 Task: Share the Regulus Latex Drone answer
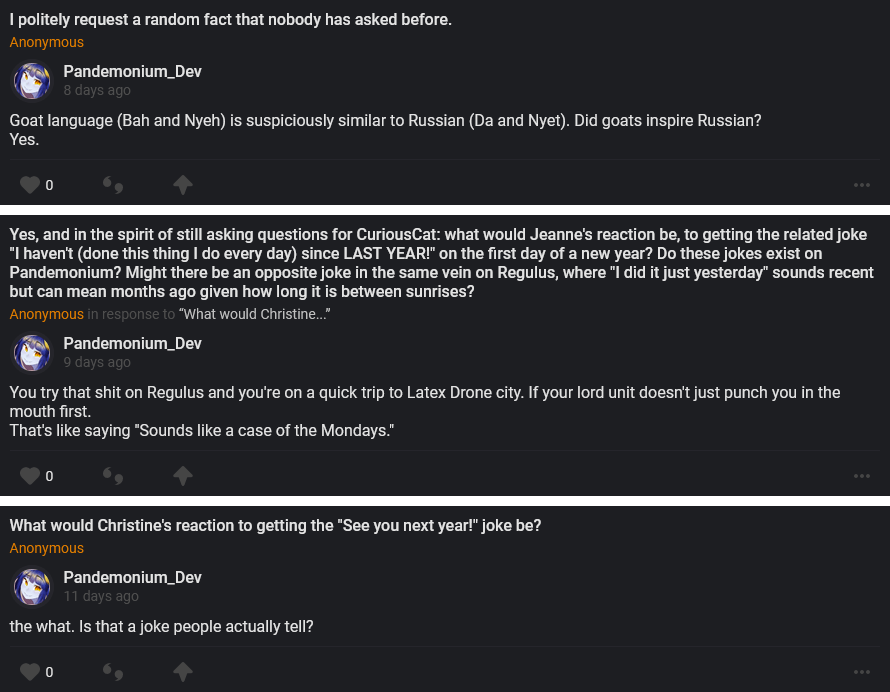tap(182, 476)
